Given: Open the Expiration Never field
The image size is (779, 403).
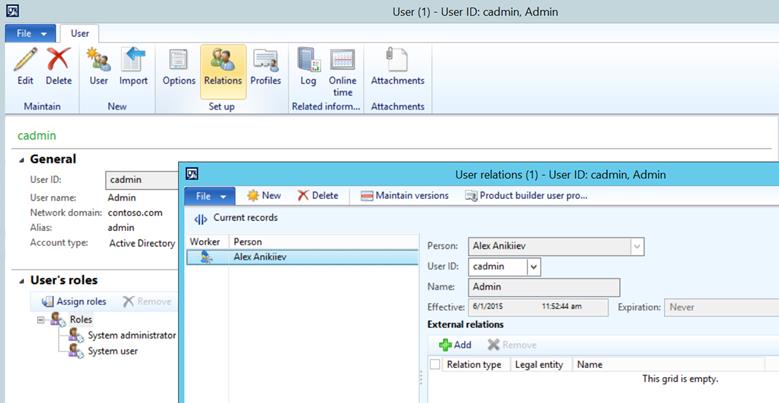Looking at the screenshot, I should click(721, 307).
